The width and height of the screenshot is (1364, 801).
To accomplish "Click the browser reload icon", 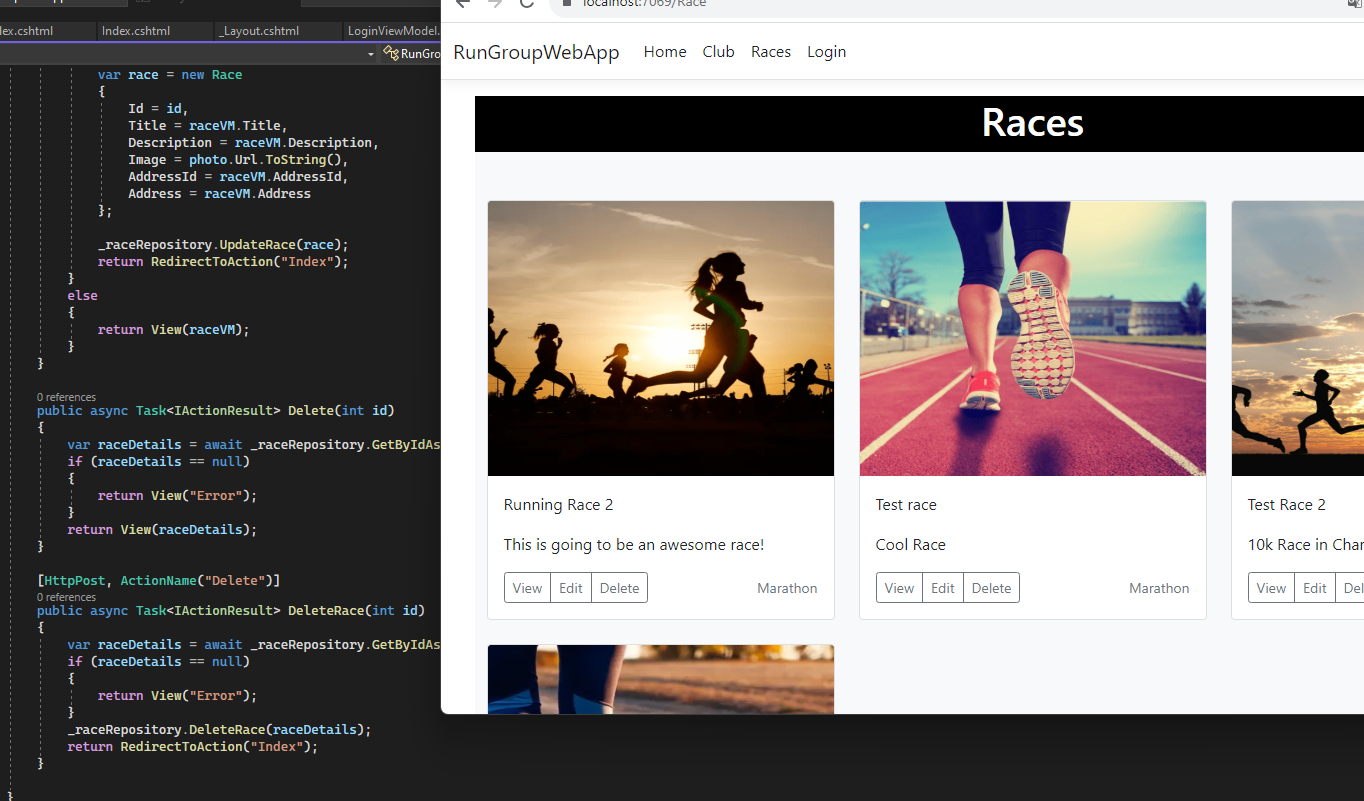I will 527,4.
